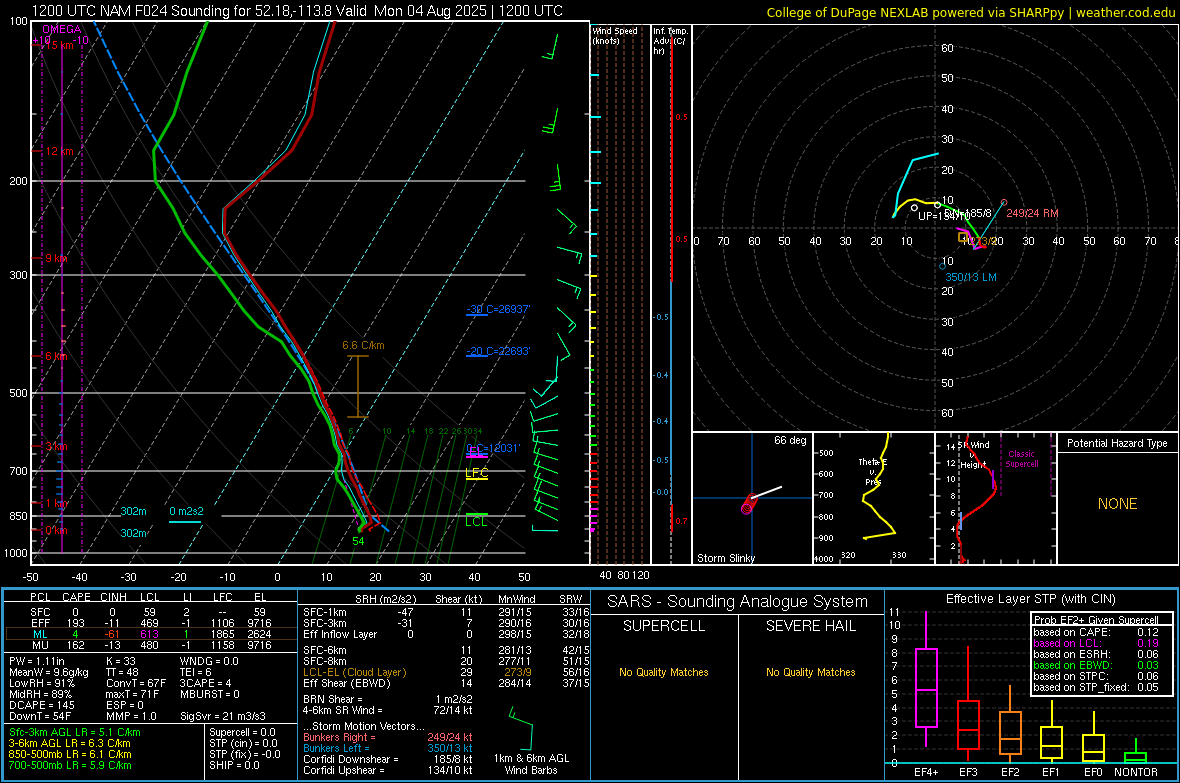Click the '6.6 C/km' lapse rate label

point(363,346)
